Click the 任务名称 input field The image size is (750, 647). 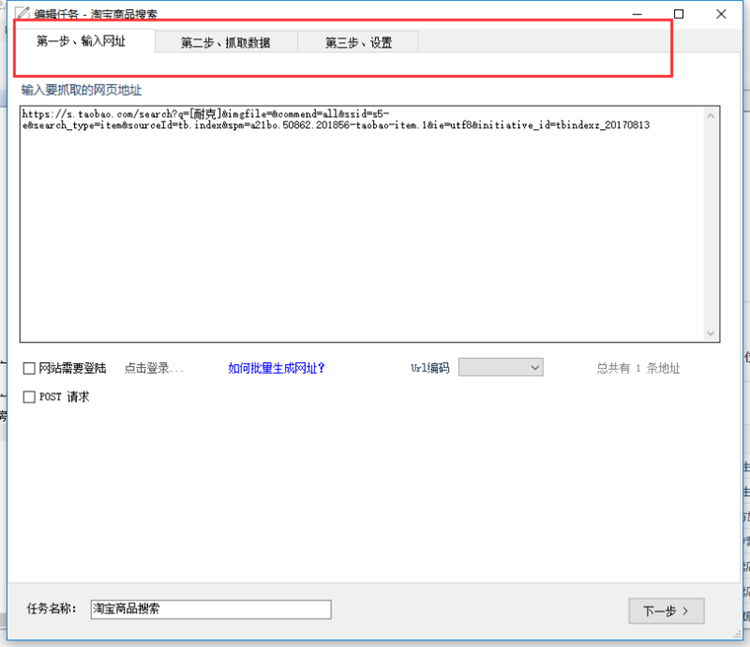[211, 609]
